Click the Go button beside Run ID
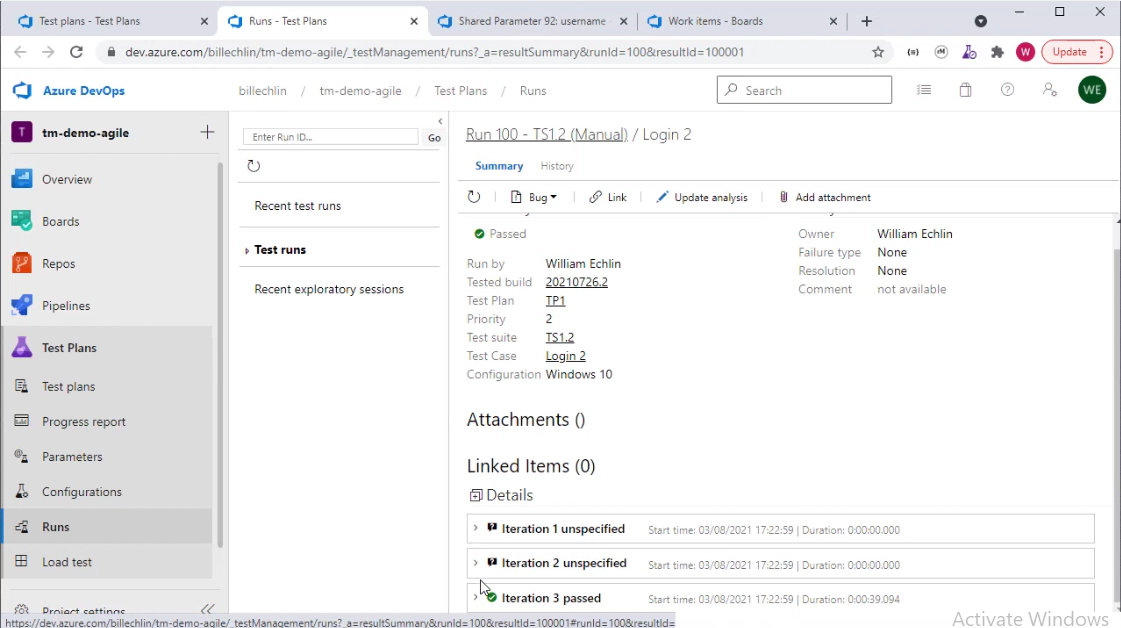This screenshot has width=1121, height=628. [x=434, y=138]
